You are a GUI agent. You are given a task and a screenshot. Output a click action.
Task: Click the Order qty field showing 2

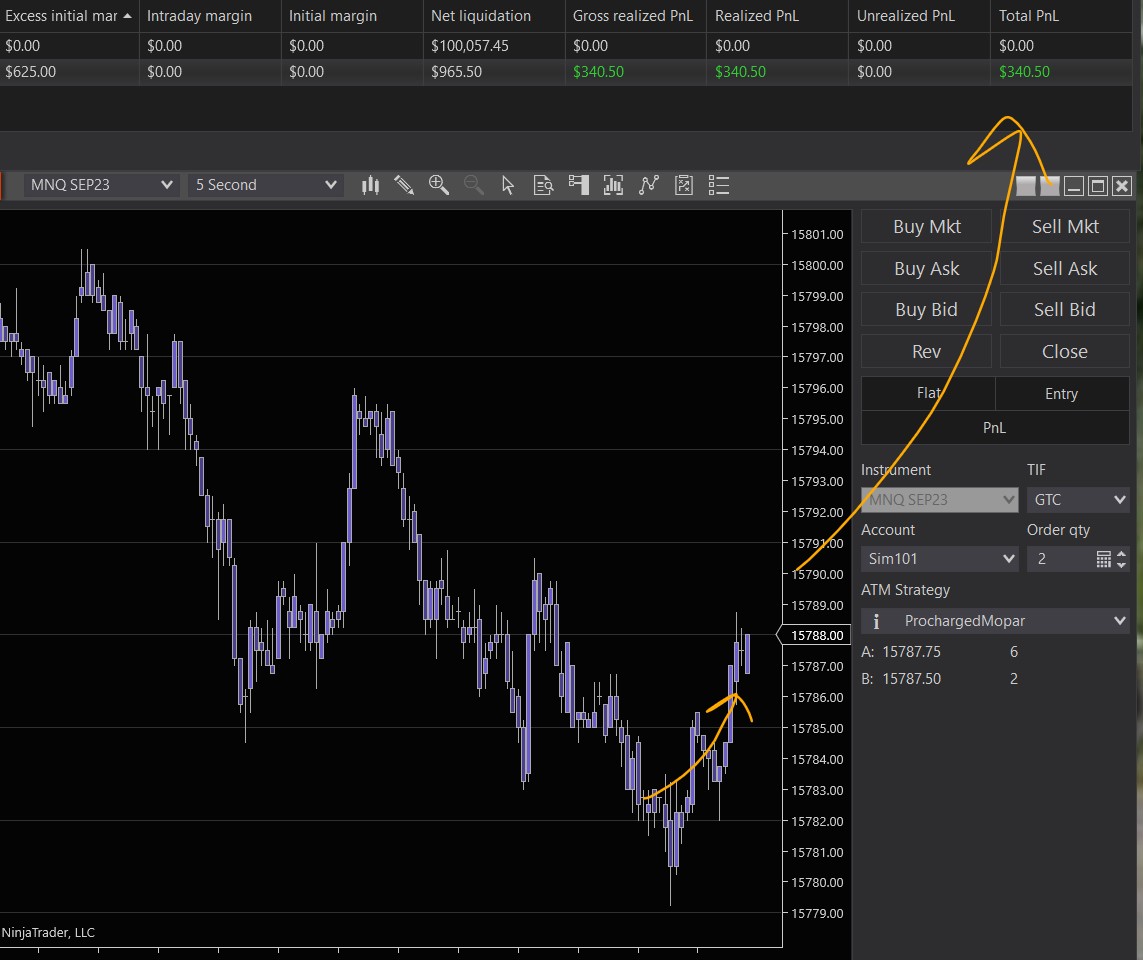pyautogui.click(x=1060, y=559)
